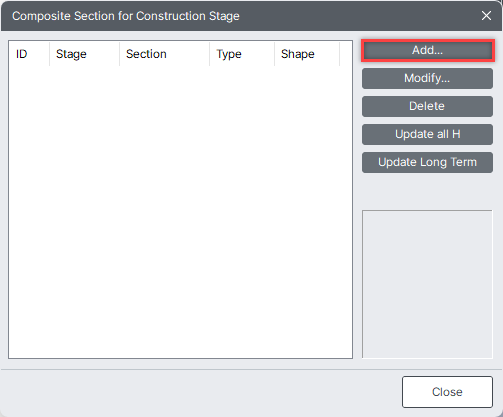Click the Close button at bottom
The height and width of the screenshot is (417, 503).
tap(447, 392)
